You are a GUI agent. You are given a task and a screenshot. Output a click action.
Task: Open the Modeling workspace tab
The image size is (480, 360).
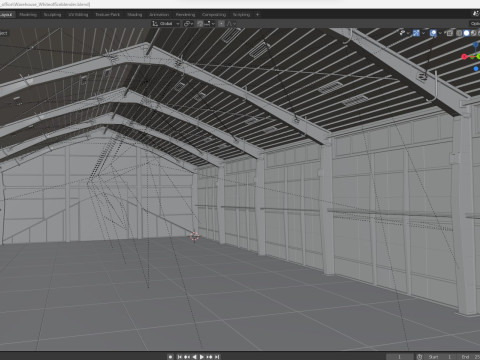28,15
